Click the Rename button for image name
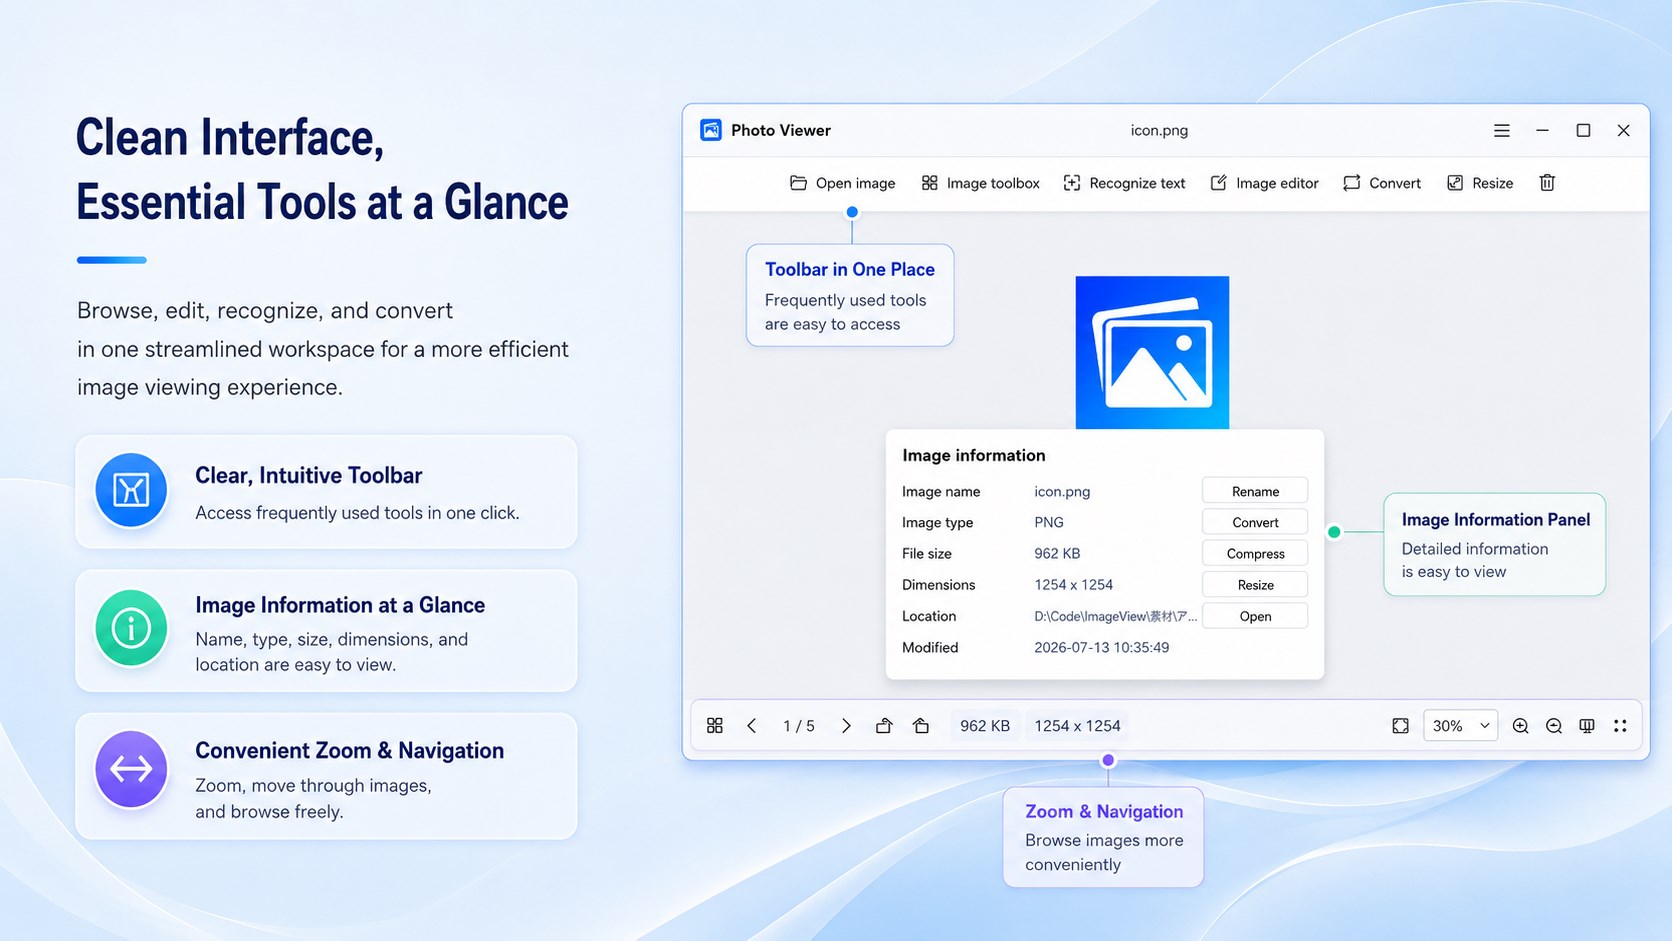Screen dimensions: 1672x941 [x=1255, y=491]
